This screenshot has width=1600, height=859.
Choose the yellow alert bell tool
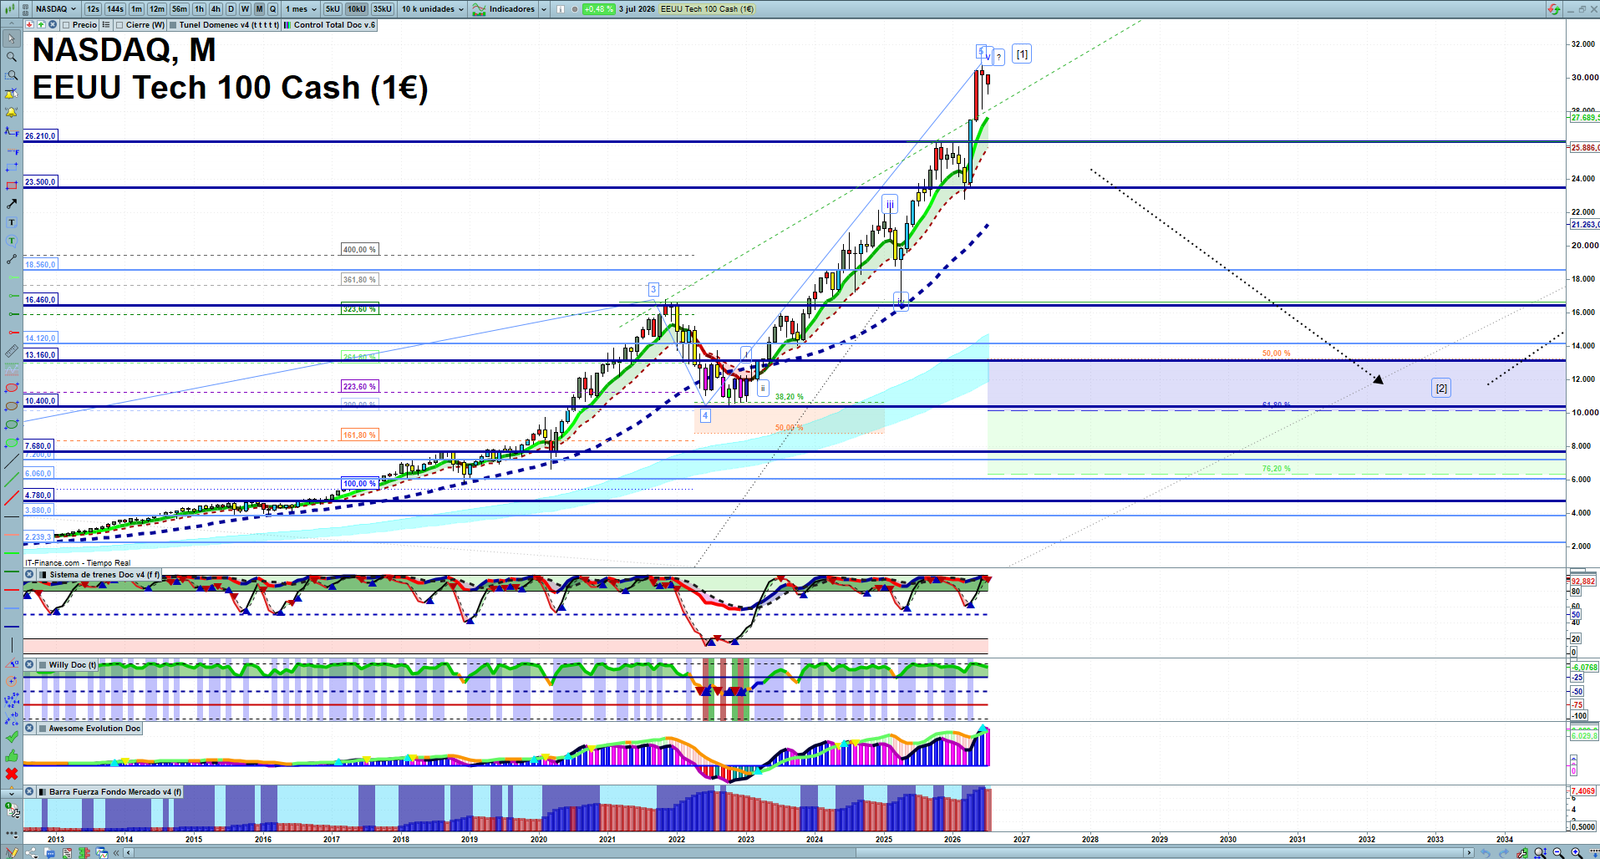pyautogui.click(x=12, y=112)
